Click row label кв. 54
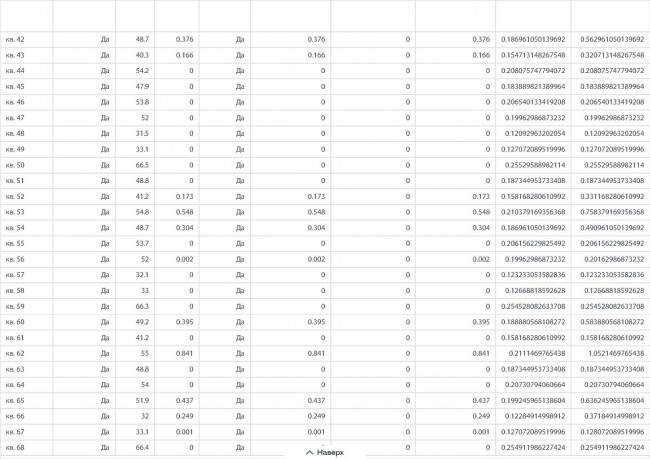 (x=15, y=228)
